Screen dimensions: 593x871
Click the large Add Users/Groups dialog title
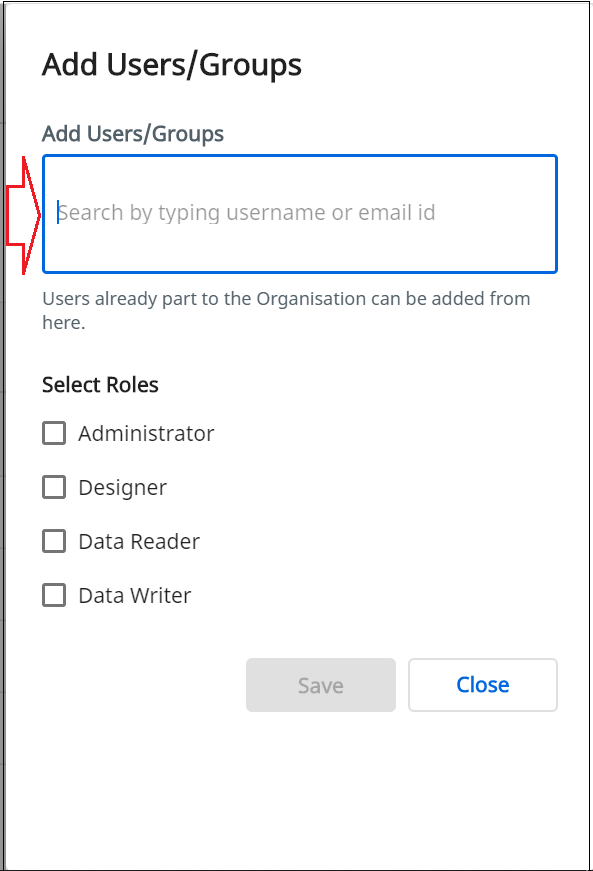pyautogui.click(x=172, y=65)
